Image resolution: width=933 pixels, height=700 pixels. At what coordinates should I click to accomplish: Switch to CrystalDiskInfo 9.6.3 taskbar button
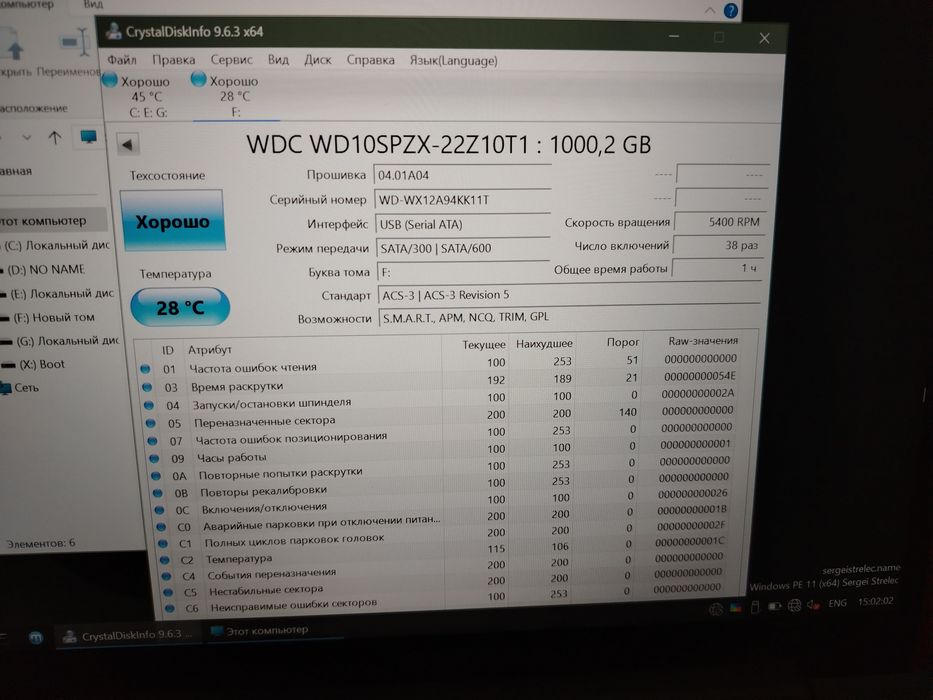click(128, 635)
